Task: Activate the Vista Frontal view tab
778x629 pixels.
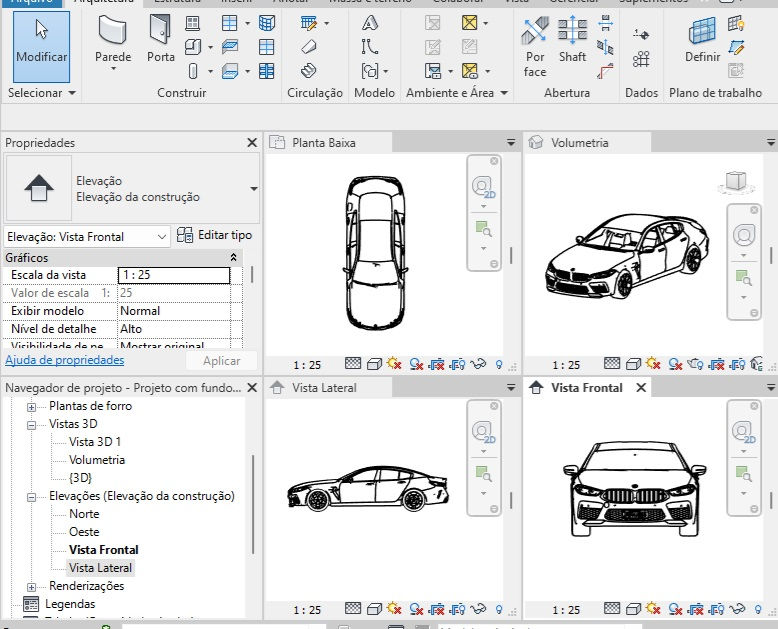Action: click(x=586, y=388)
